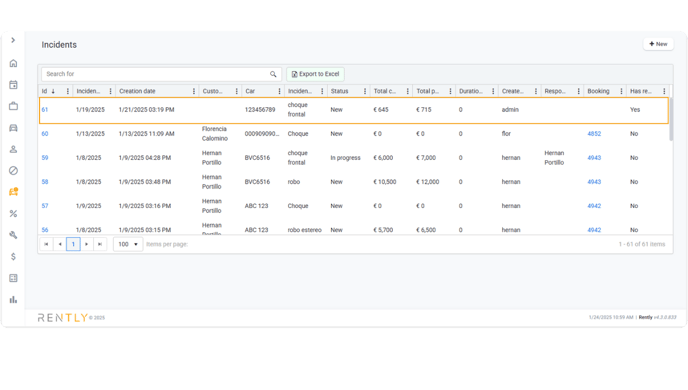Sort by Car column header
This screenshot has height=390, width=688.
pos(250,91)
